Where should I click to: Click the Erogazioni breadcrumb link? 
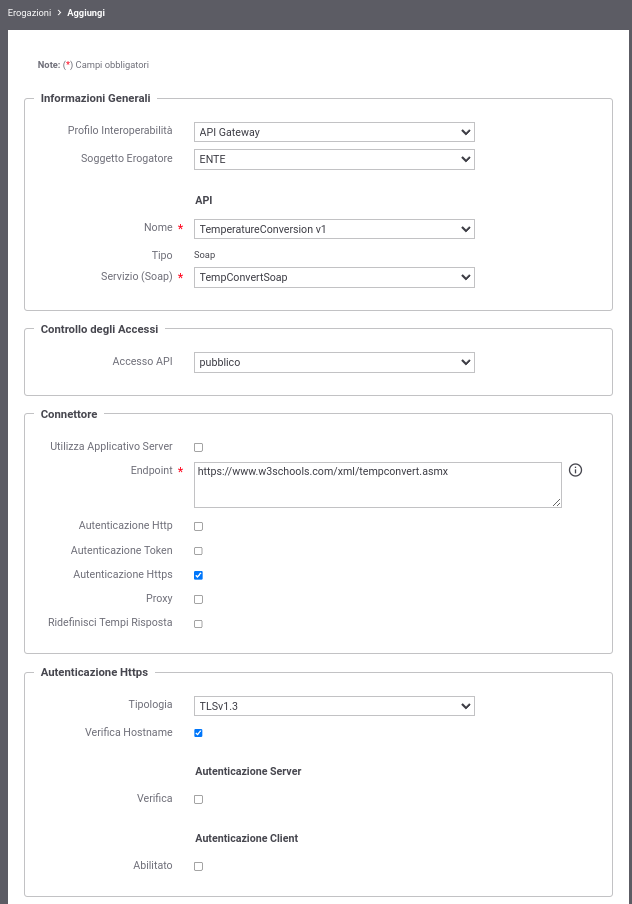29,13
